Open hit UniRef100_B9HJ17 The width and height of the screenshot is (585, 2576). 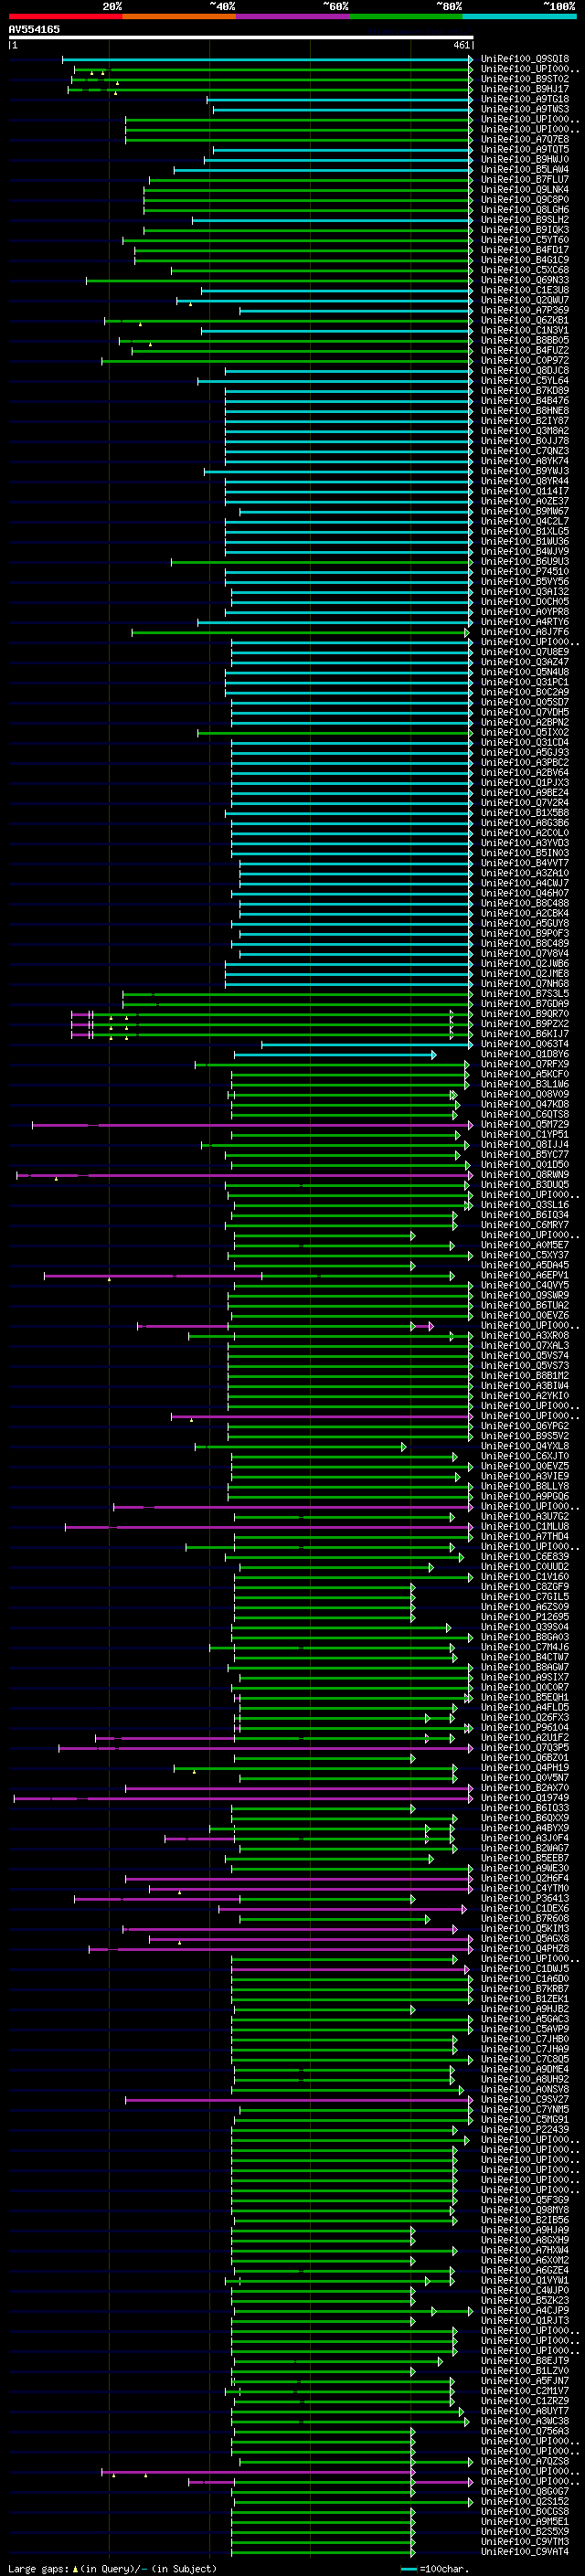click(x=525, y=89)
